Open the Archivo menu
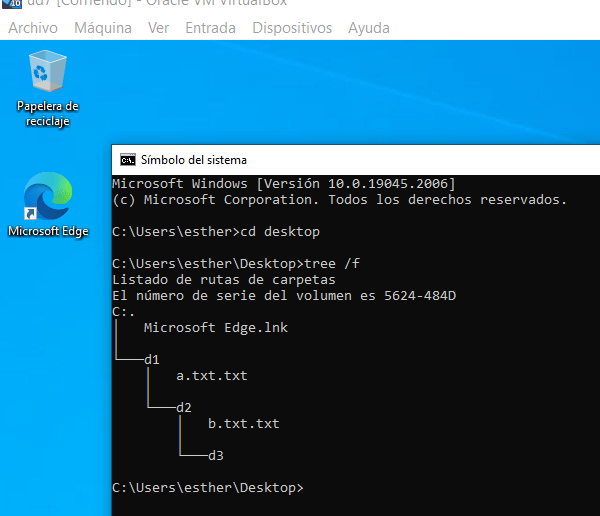Viewport: 600px width, 516px height. (x=33, y=28)
